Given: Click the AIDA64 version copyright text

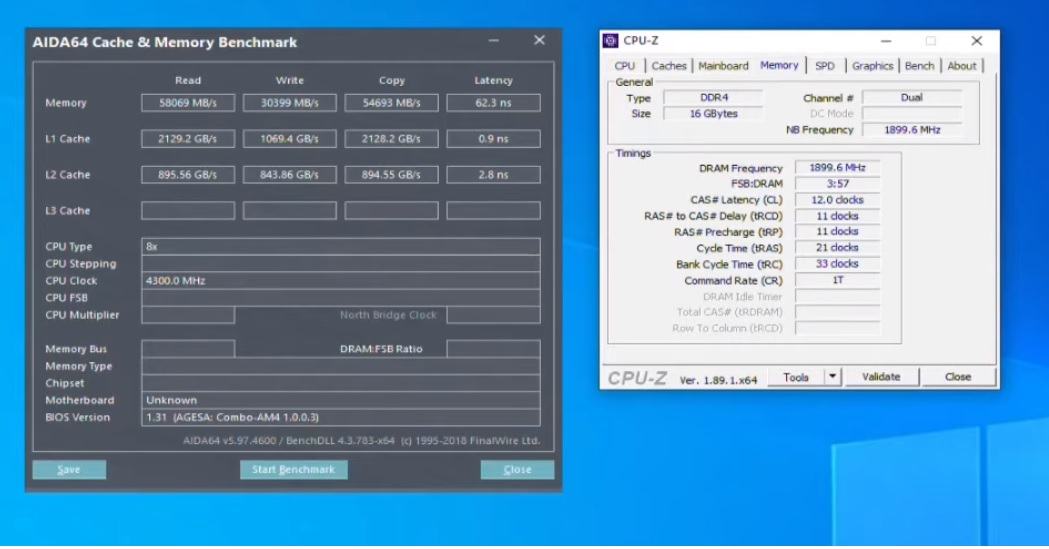Looking at the screenshot, I should pos(361,441).
